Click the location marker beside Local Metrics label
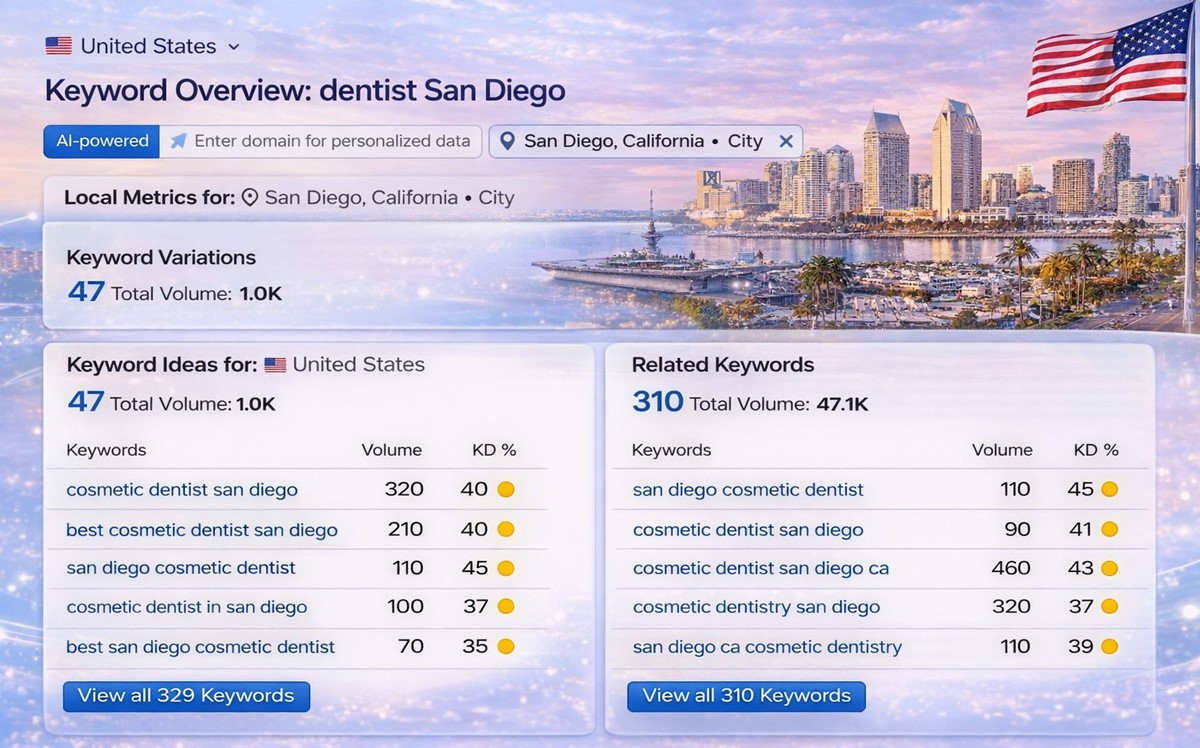Screen dimensions: 1200x748 click(251, 197)
